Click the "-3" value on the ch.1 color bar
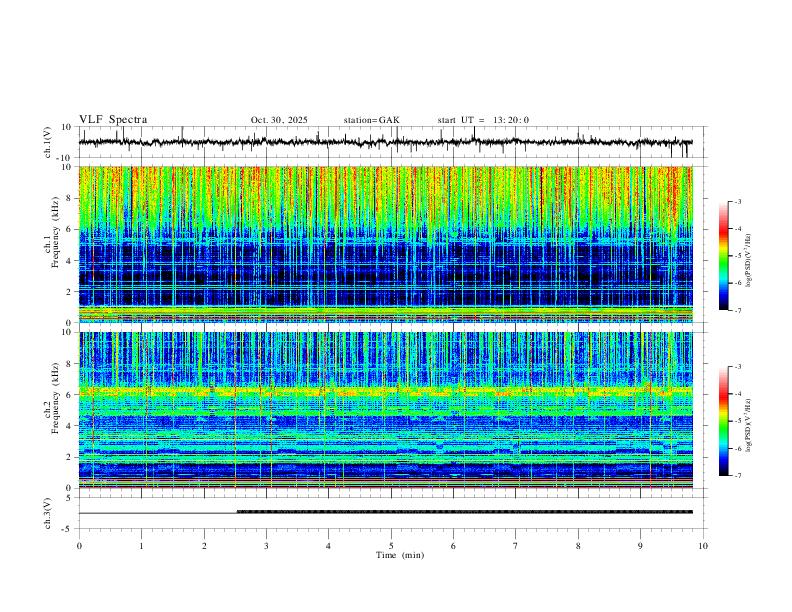 coord(738,201)
